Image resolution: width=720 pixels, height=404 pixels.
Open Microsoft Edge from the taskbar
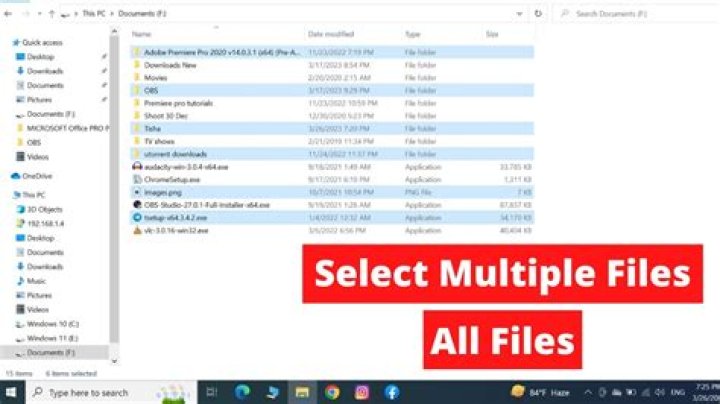(242, 392)
